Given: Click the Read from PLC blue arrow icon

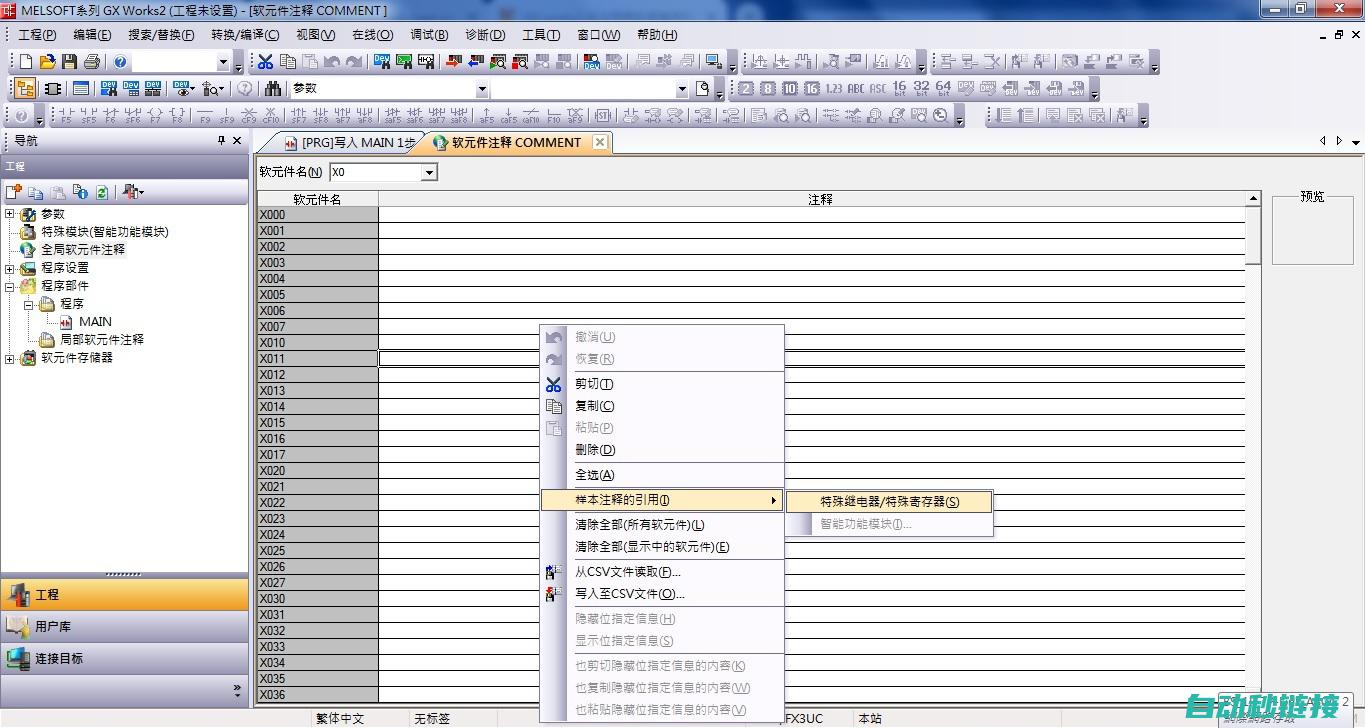Looking at the screenshot, I should 476,62.
